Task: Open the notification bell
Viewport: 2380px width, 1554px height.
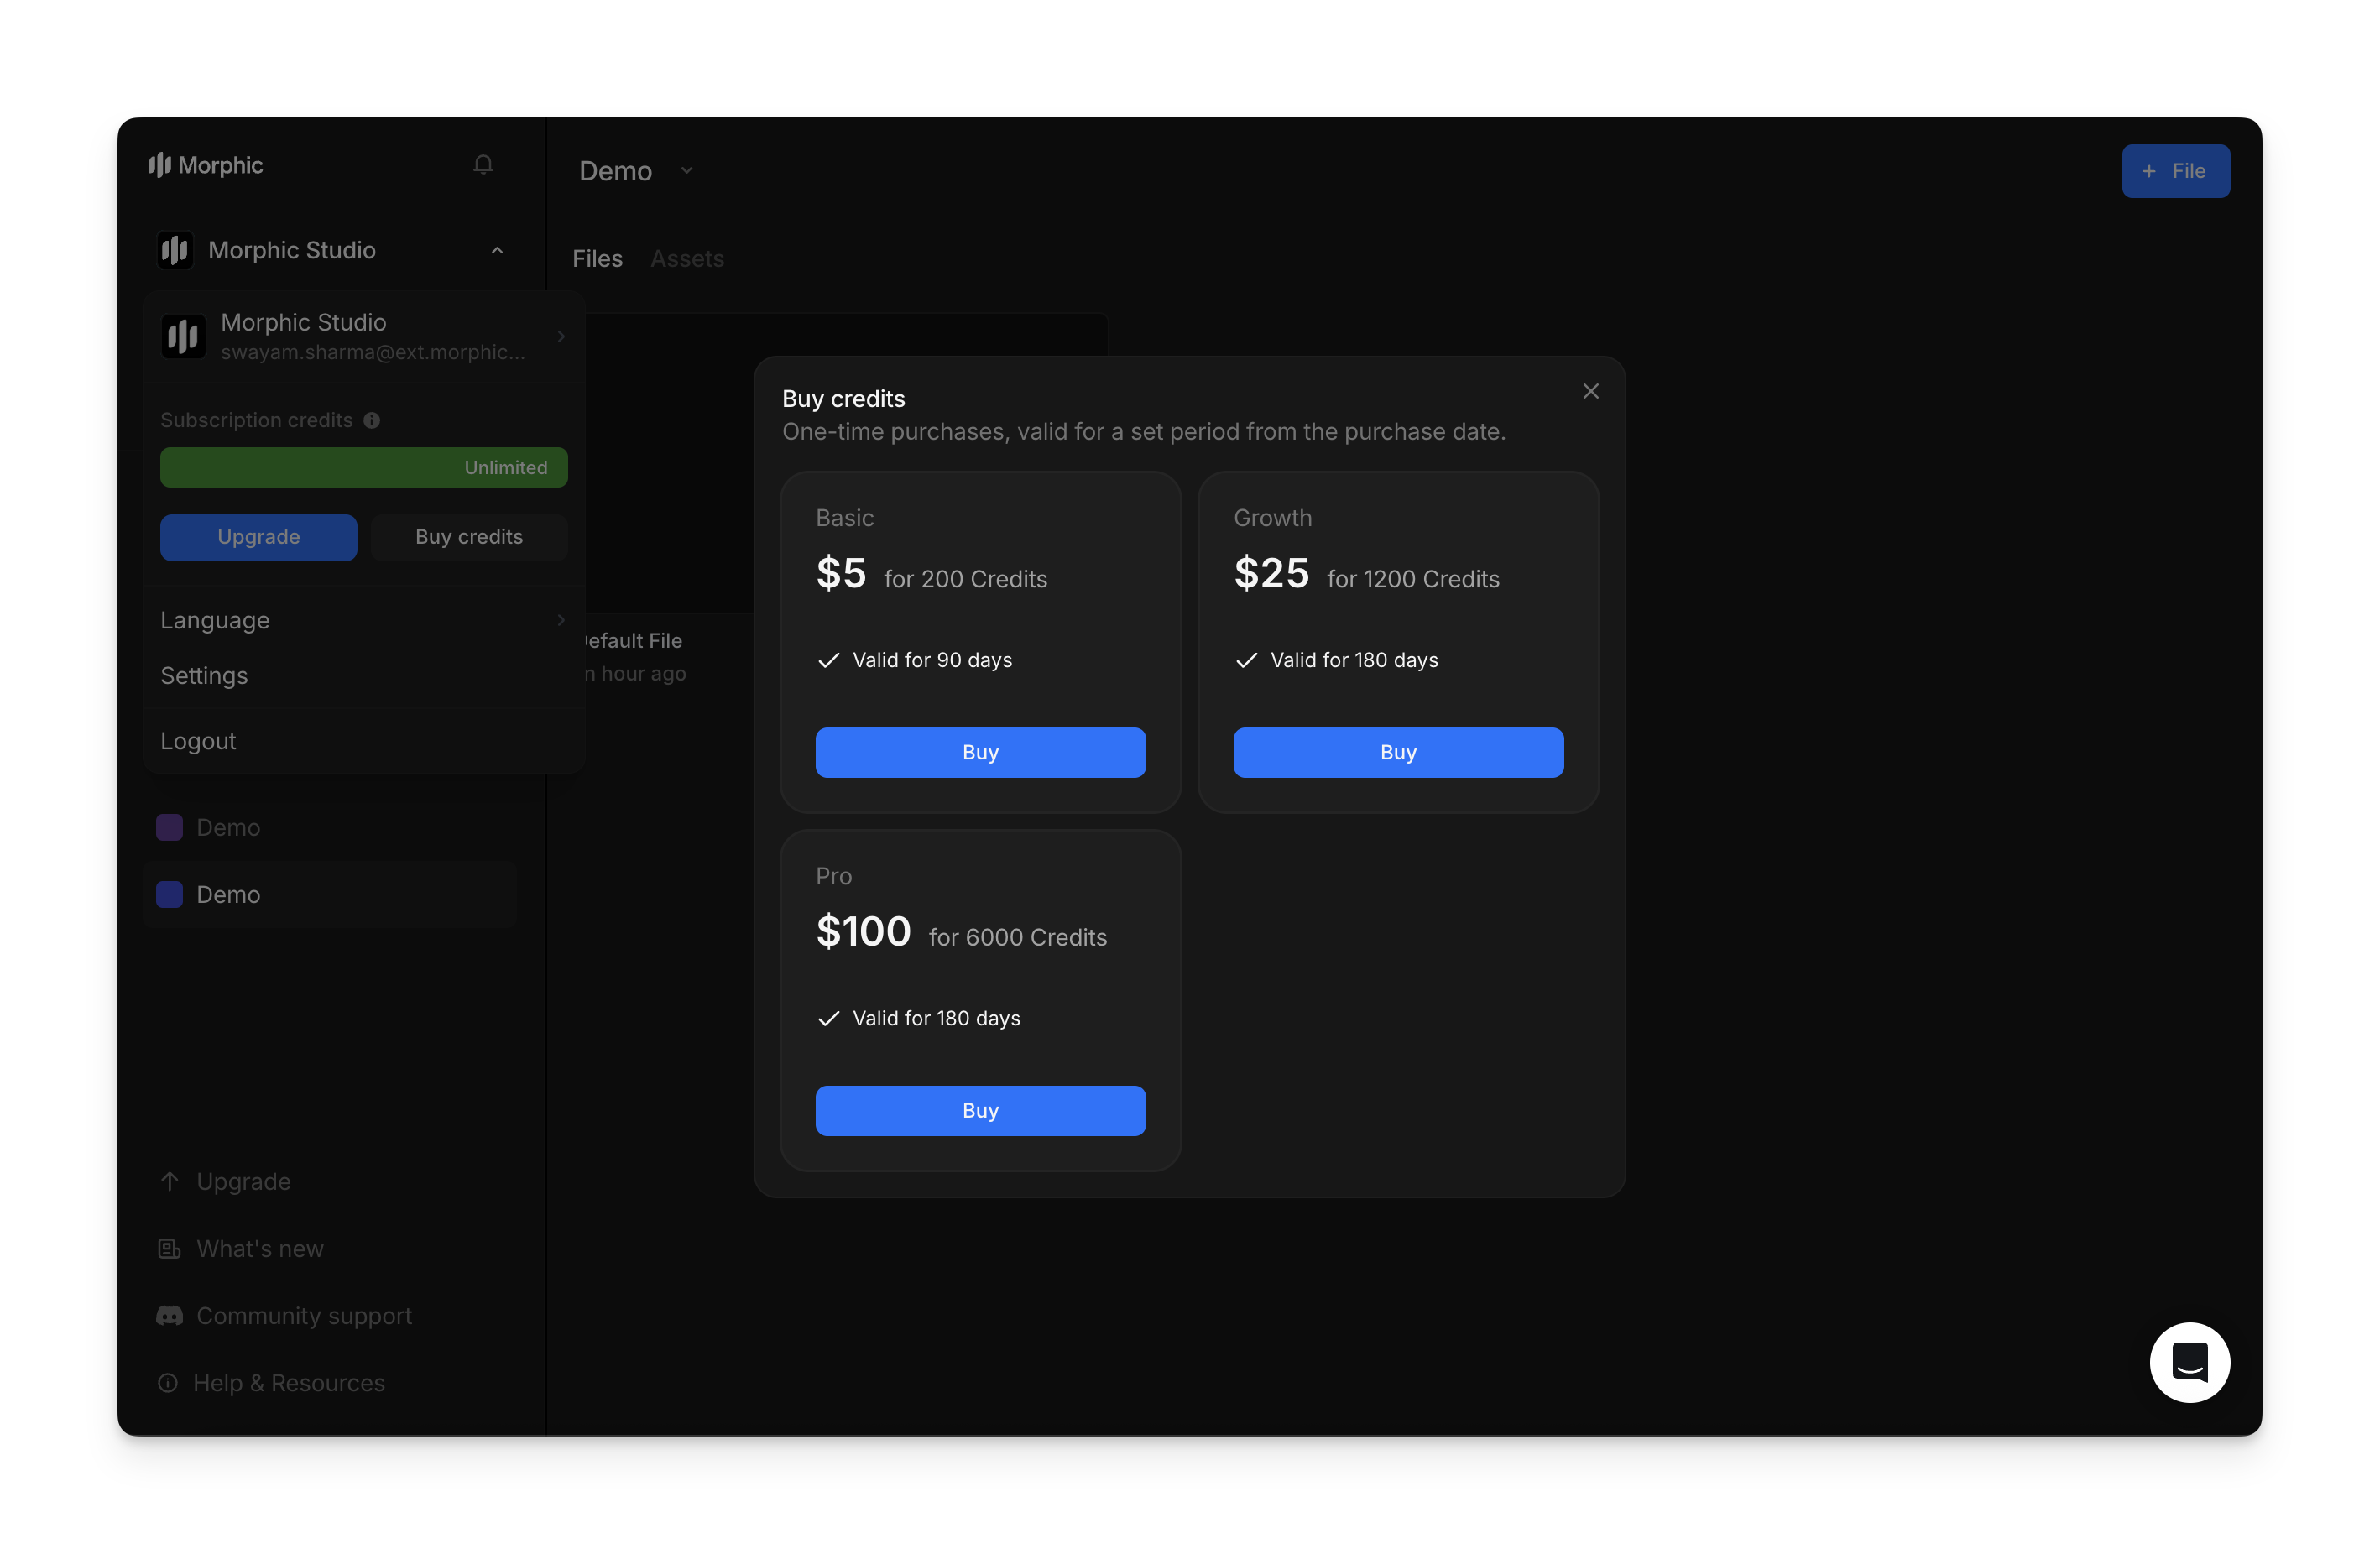Action: (x=483, y=164)
